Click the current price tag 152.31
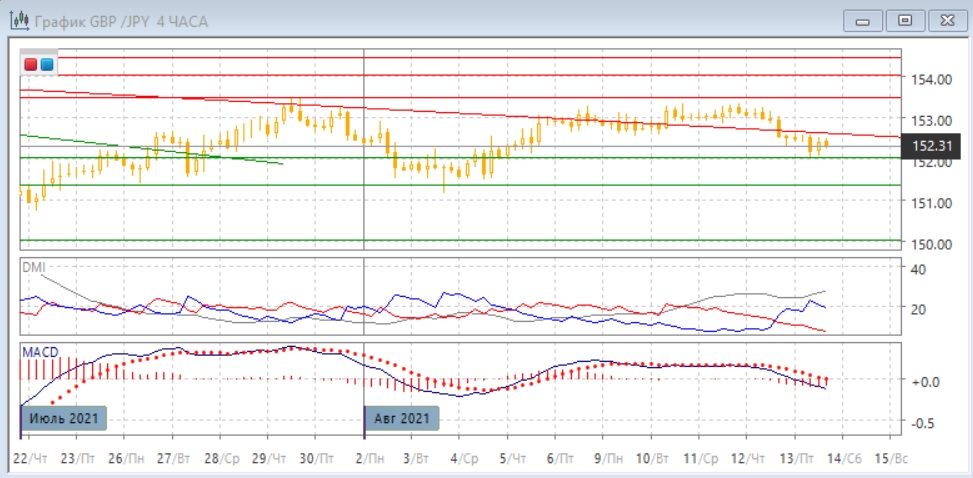The image size is (973, 478). (929, 147)
